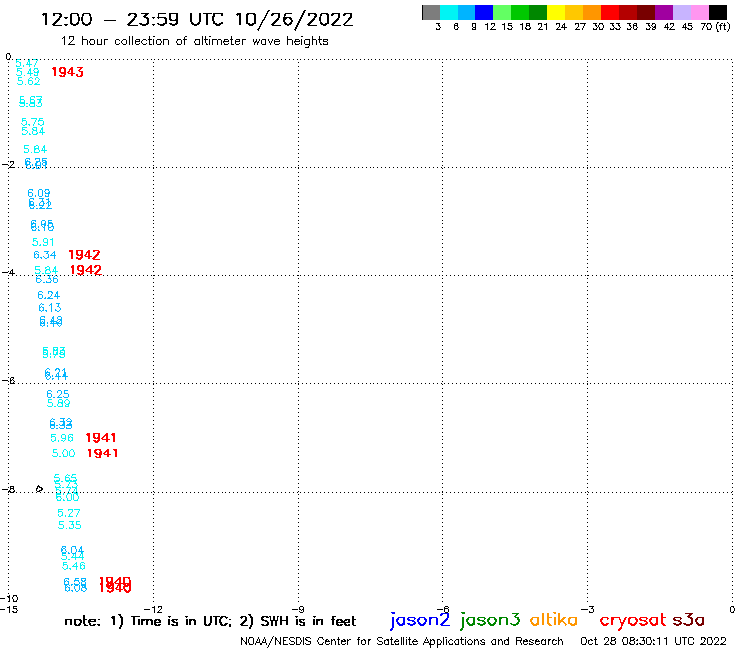Viewport: 740px width, 650px height.
Task: Click the wave height value '5.89'
Action: coord(59,403)
